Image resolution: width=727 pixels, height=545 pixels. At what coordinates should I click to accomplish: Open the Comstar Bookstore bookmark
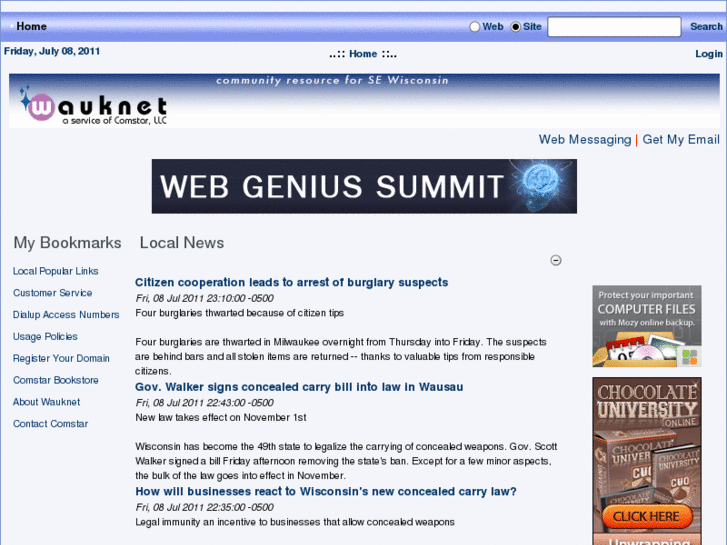pyautogui.click(x=56, y=380)
